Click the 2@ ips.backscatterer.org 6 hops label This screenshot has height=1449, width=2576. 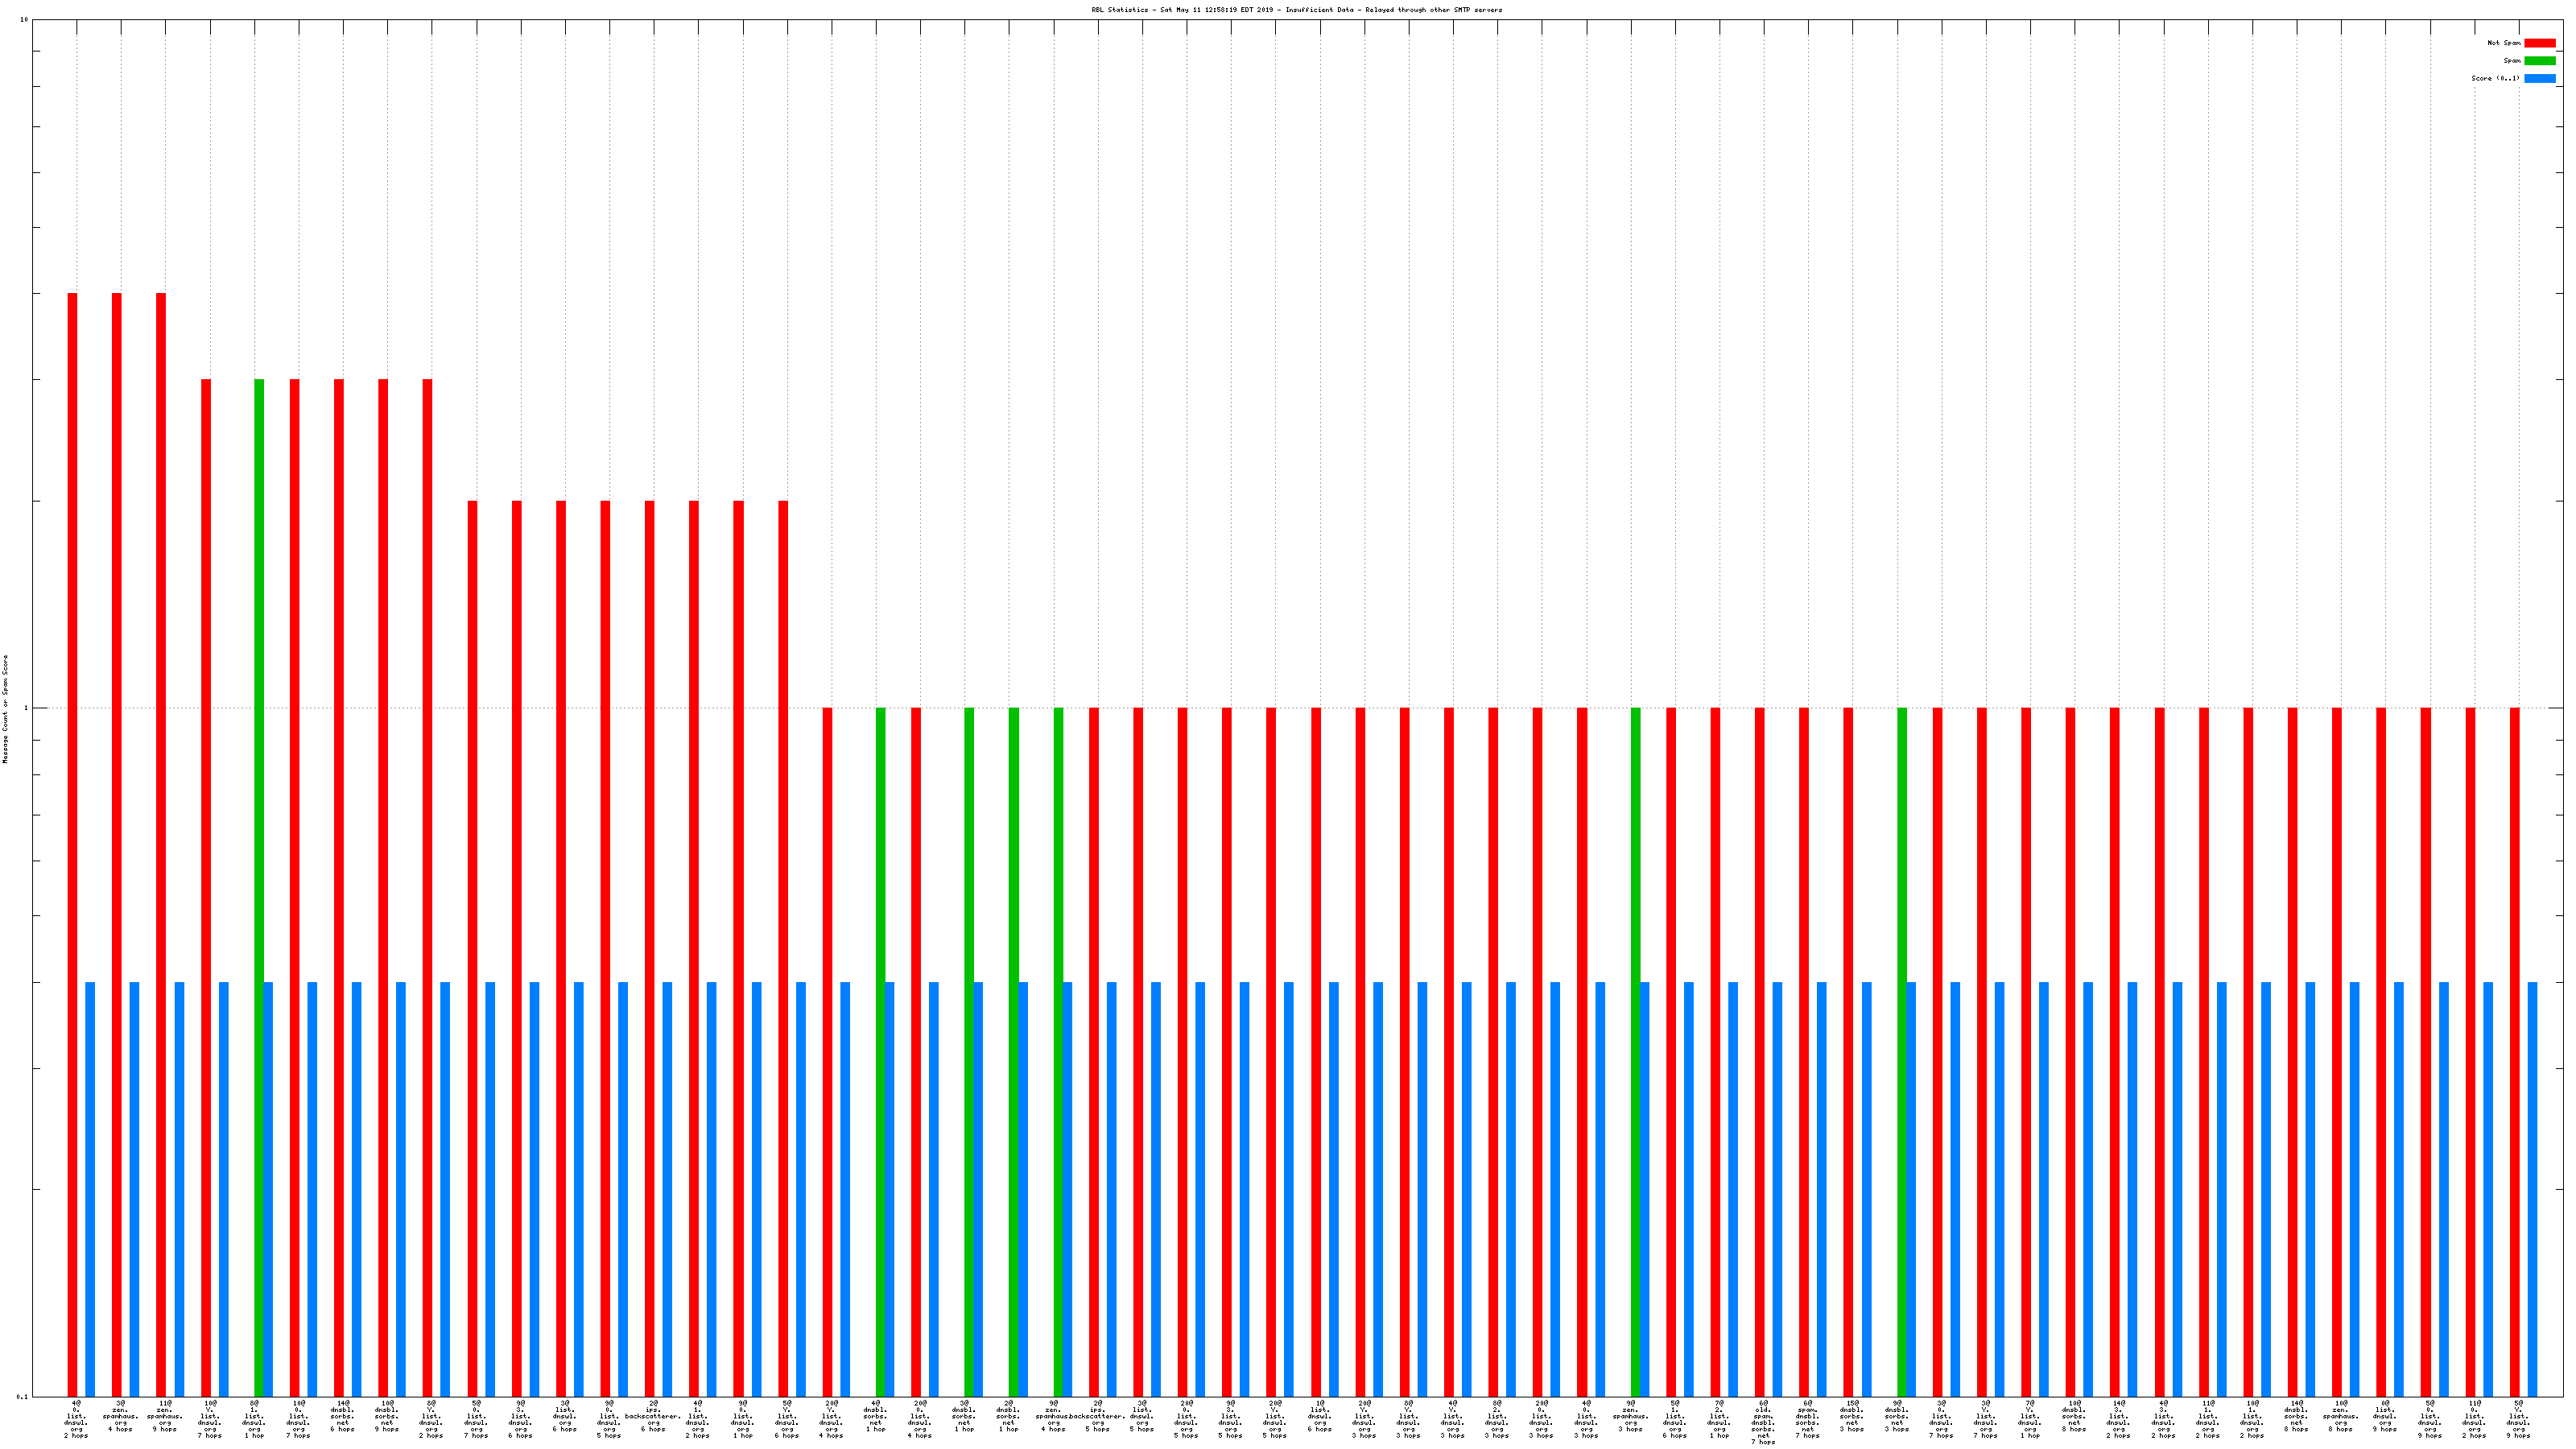pos(652,1416)
